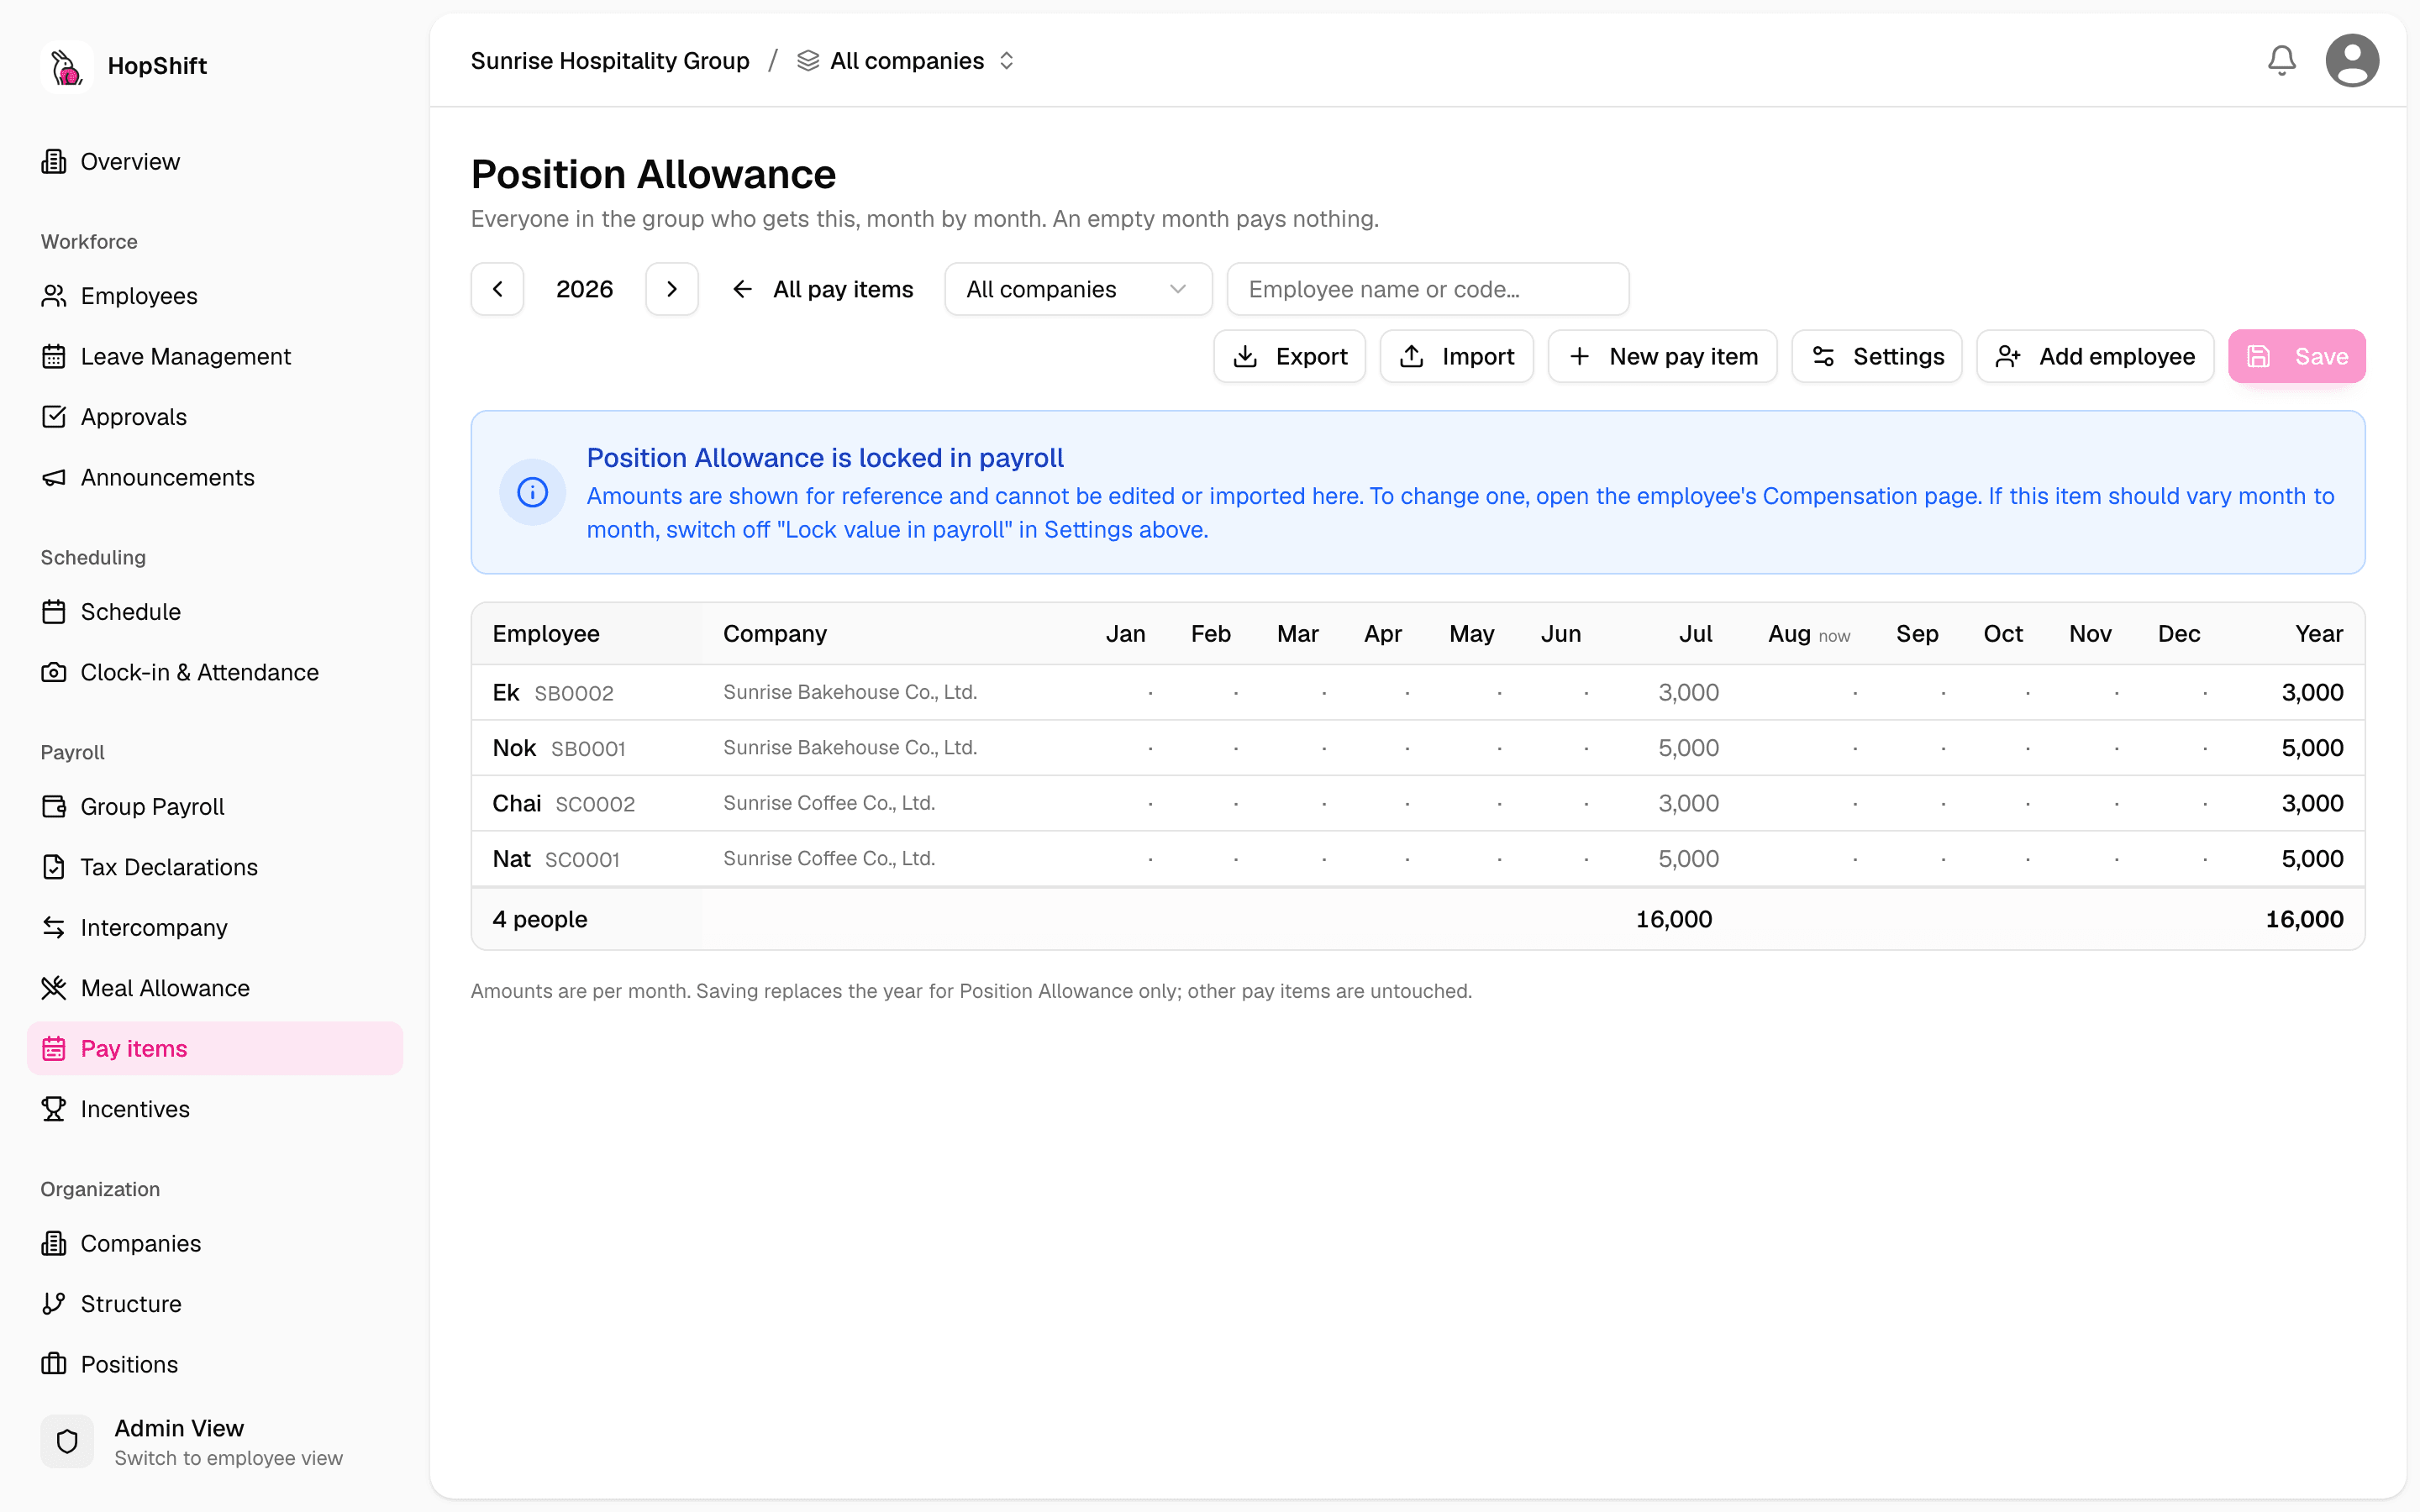Click the layers icon beside All companies breadcrumb
The image size is (2420, 1512).
click(808, 61)
